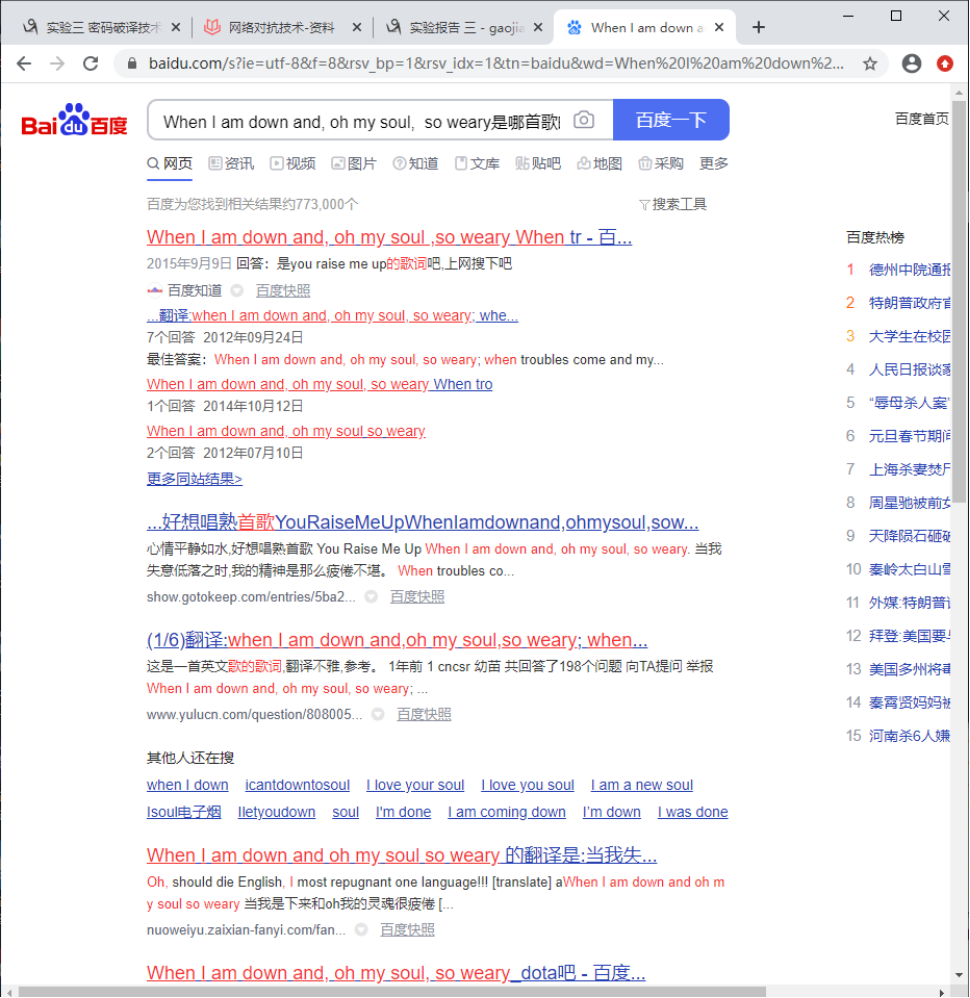The width and height of the screenshot is (970, 998).
Task: Close the 实验三 密码破译技术 tab
Action: (176, 27)
